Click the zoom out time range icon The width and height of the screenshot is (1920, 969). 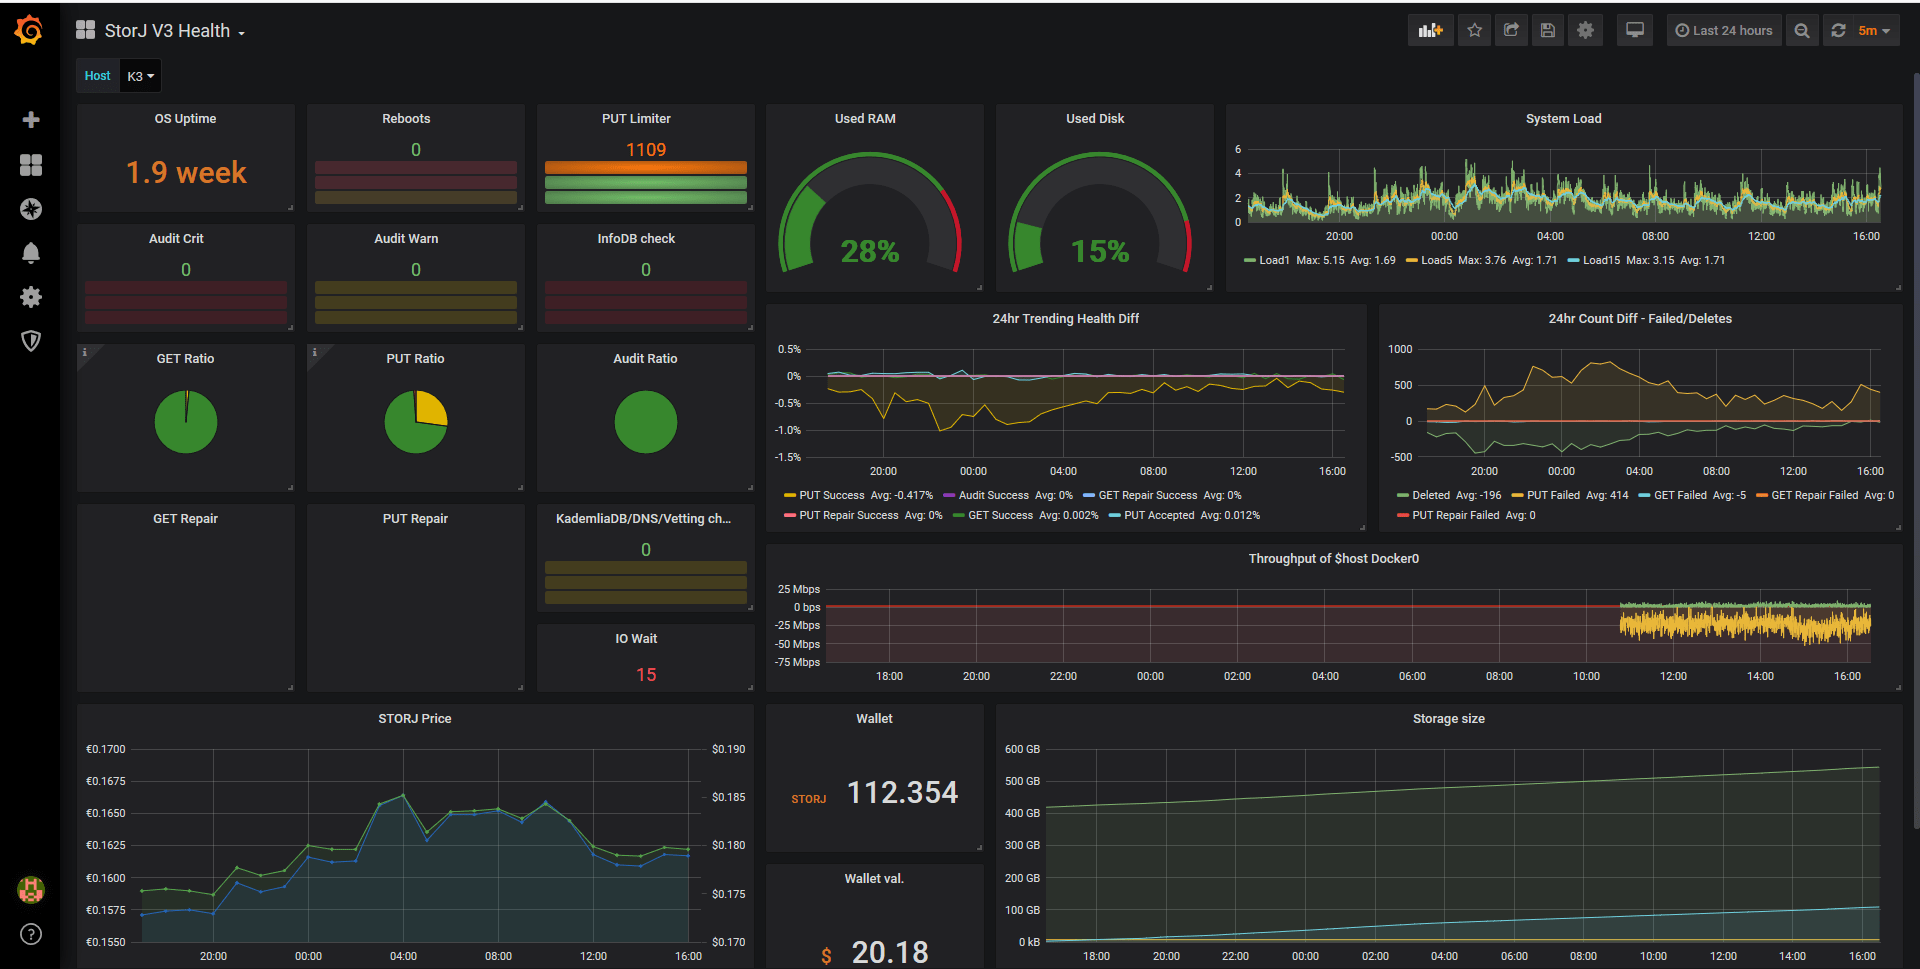tap(1801, 30)
